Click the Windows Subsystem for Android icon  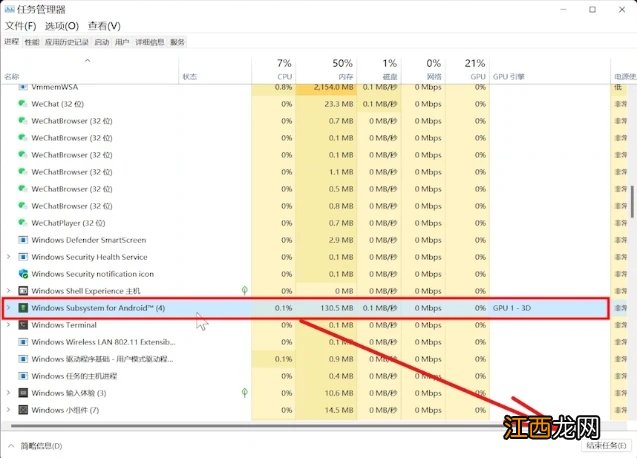pos(23,308)
